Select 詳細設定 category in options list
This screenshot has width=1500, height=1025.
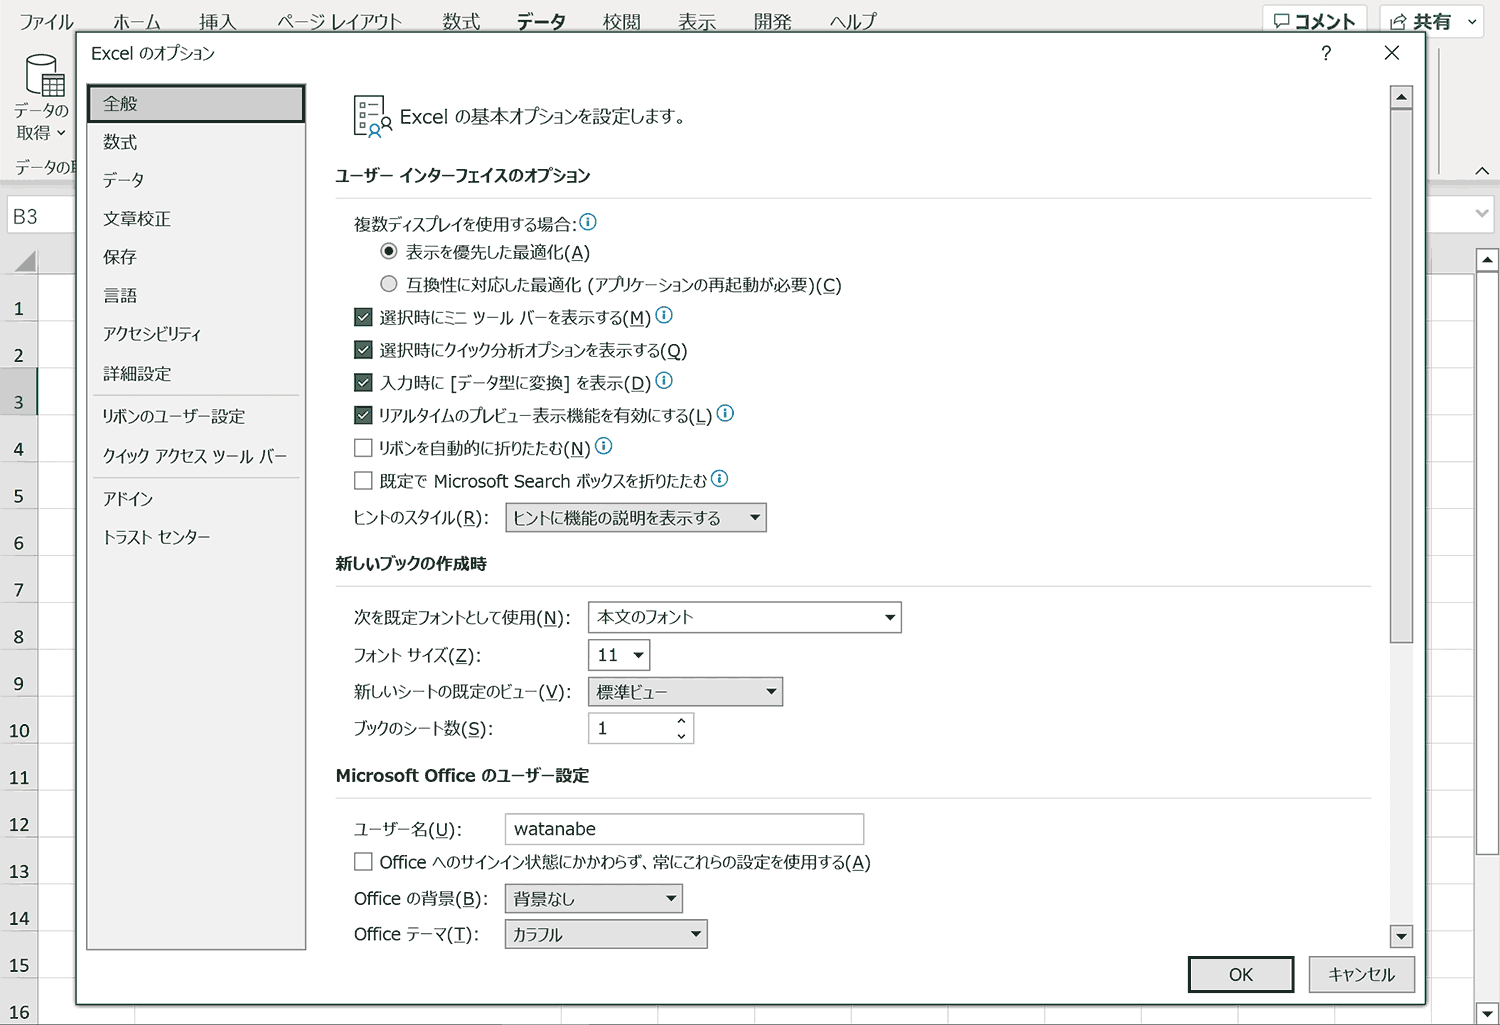pos(196,373)
